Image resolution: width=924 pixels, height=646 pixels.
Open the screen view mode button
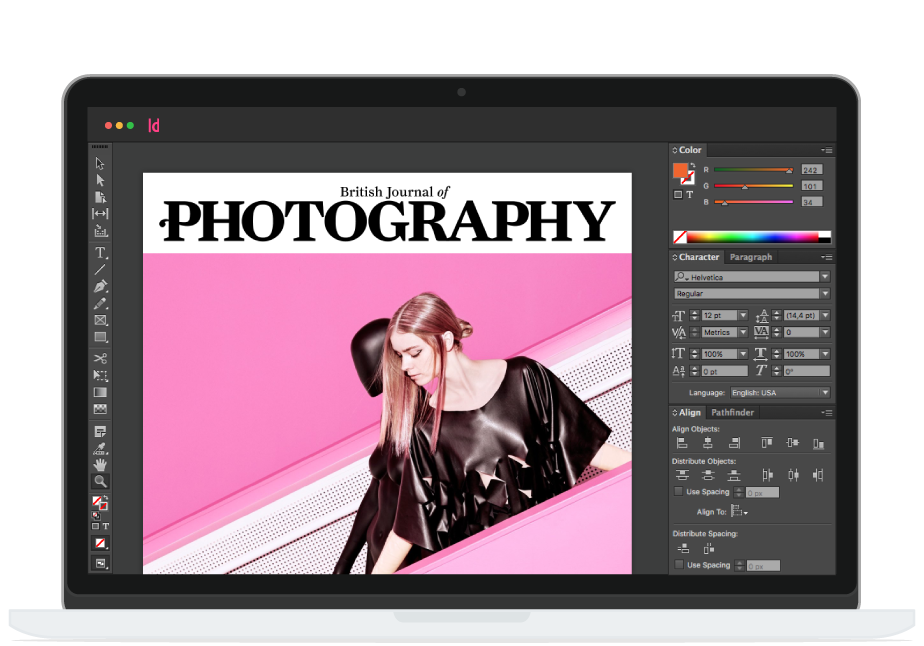click(x=100, y=563)
